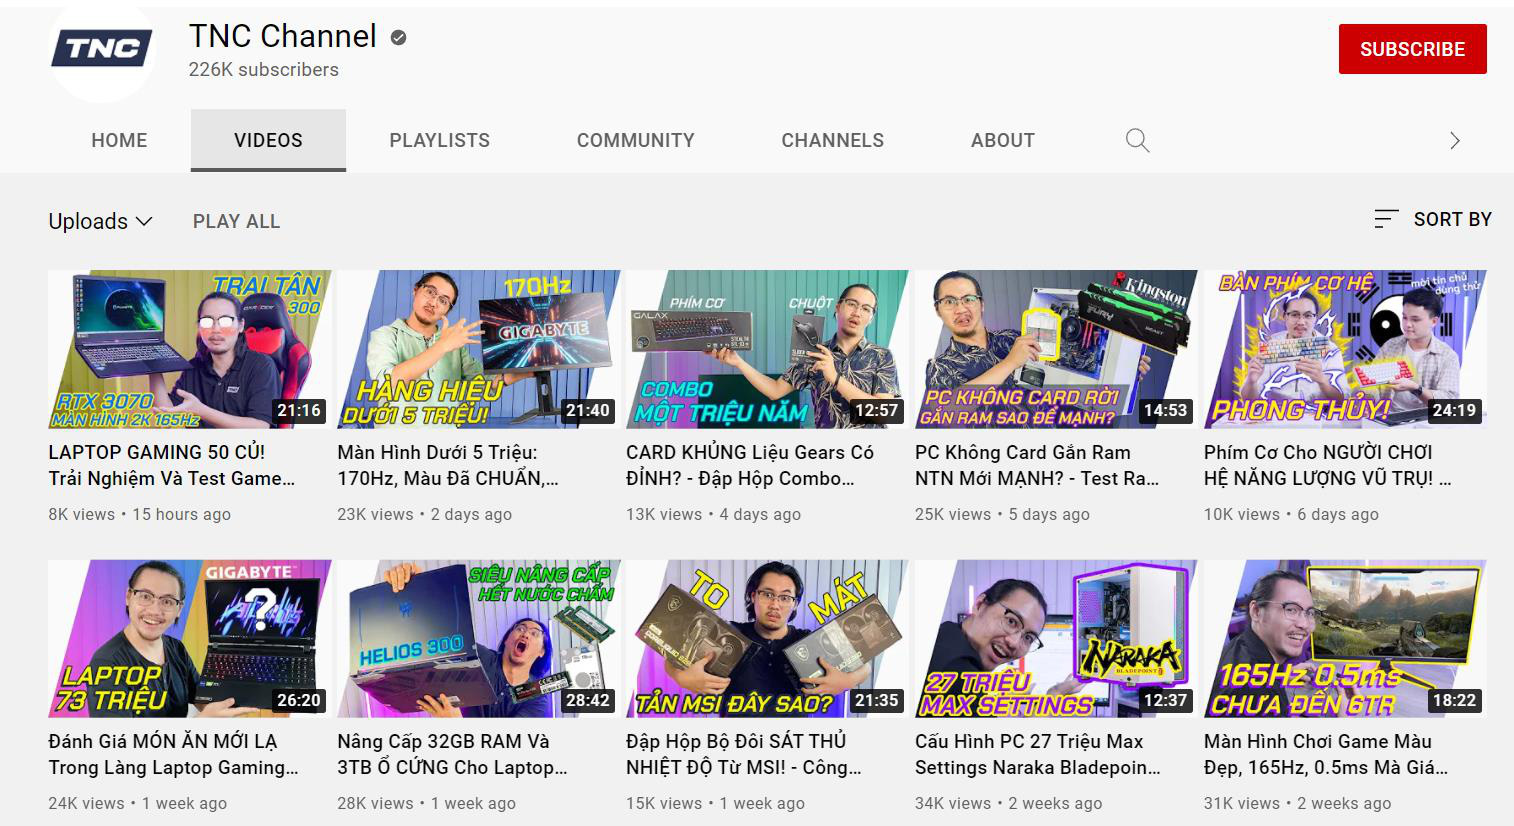Image resolution: width=1514 pixels, height=826 pixels.
Task: Click the red SUBSCRIBE button
Action: pyautogui.click(x=1412, y=49)
